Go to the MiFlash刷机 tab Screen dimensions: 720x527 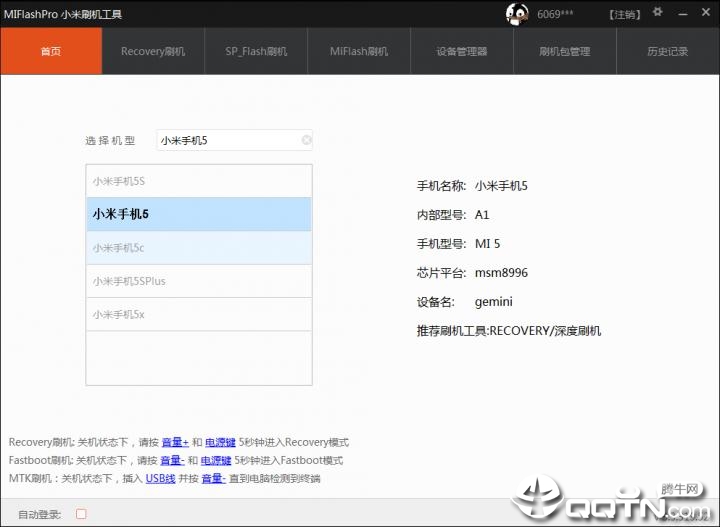tap(359, 51)
